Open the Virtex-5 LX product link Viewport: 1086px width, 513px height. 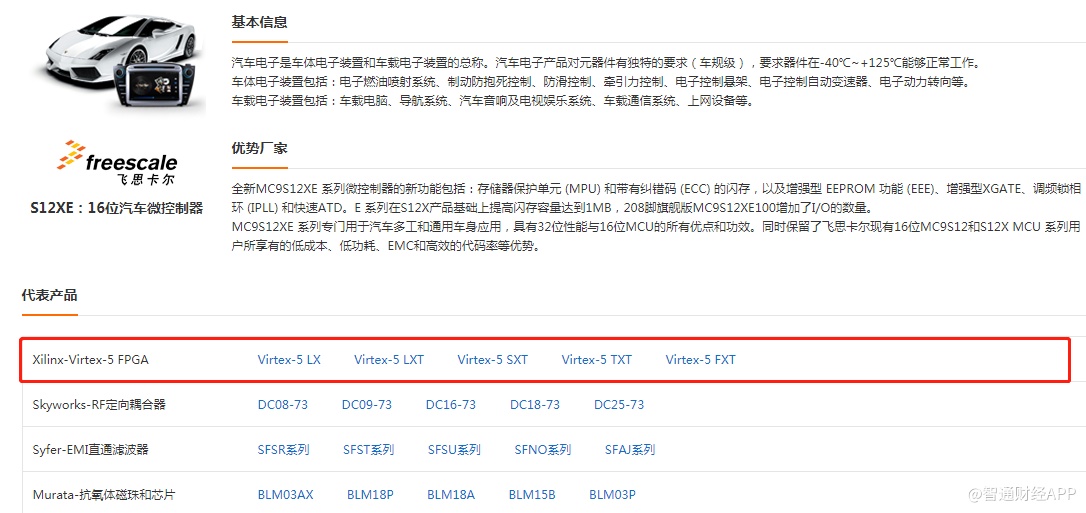289,360
